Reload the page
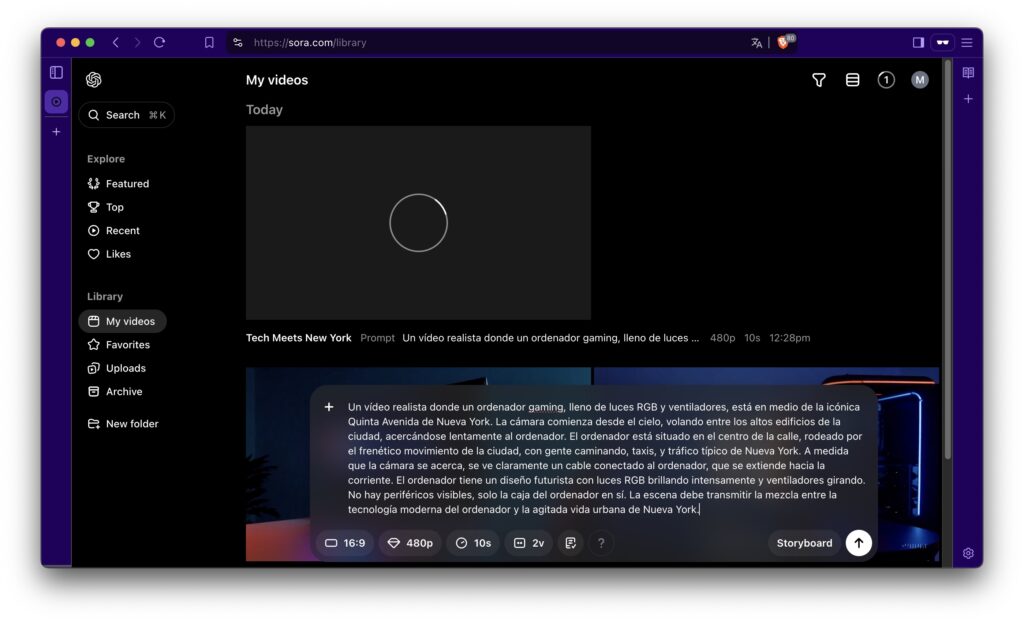The width and height of the screenshot is (1024, 622). tap(159, 42)
